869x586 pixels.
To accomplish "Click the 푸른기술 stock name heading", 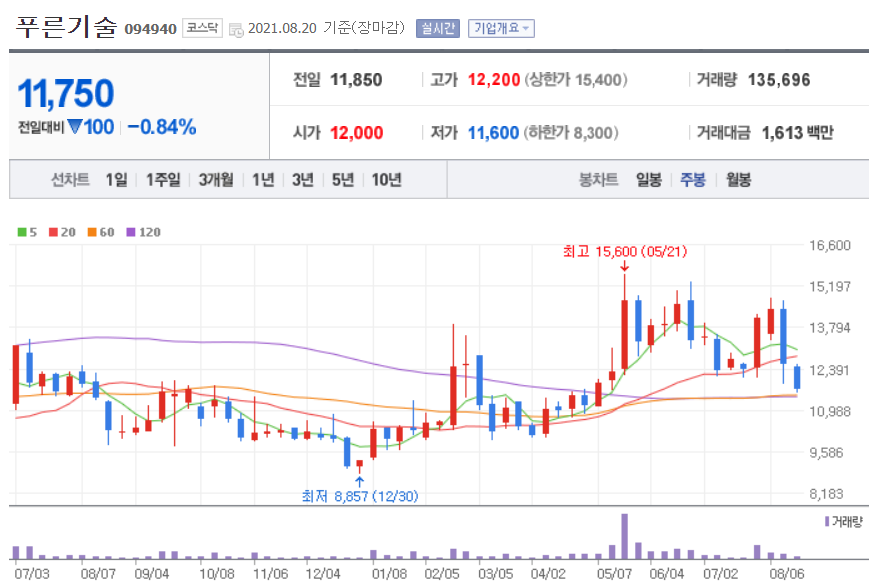I will tap(66, 27).
